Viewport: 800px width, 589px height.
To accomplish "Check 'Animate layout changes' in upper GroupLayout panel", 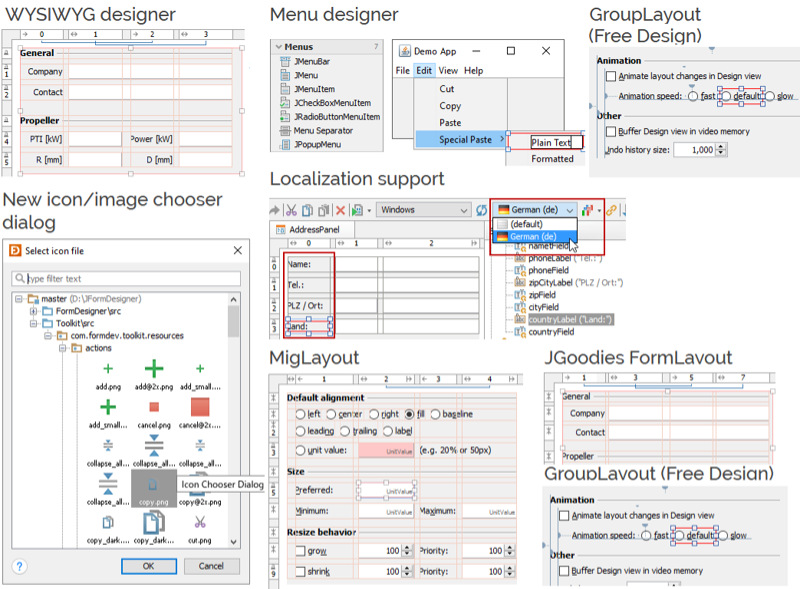I will (x=611, y=76).
